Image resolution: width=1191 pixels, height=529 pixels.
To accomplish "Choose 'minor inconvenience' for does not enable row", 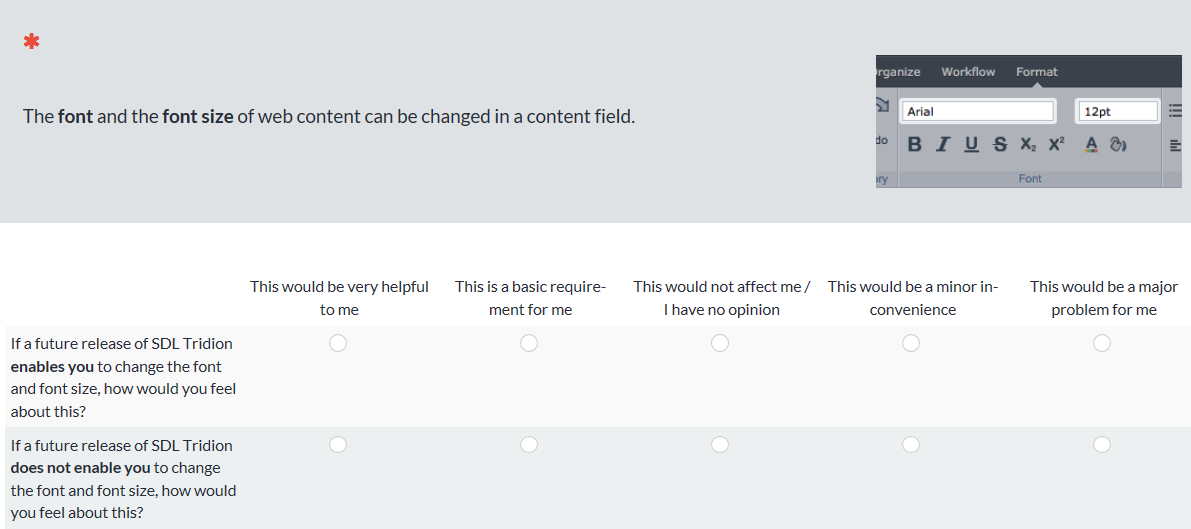I will tap(911, 444).
